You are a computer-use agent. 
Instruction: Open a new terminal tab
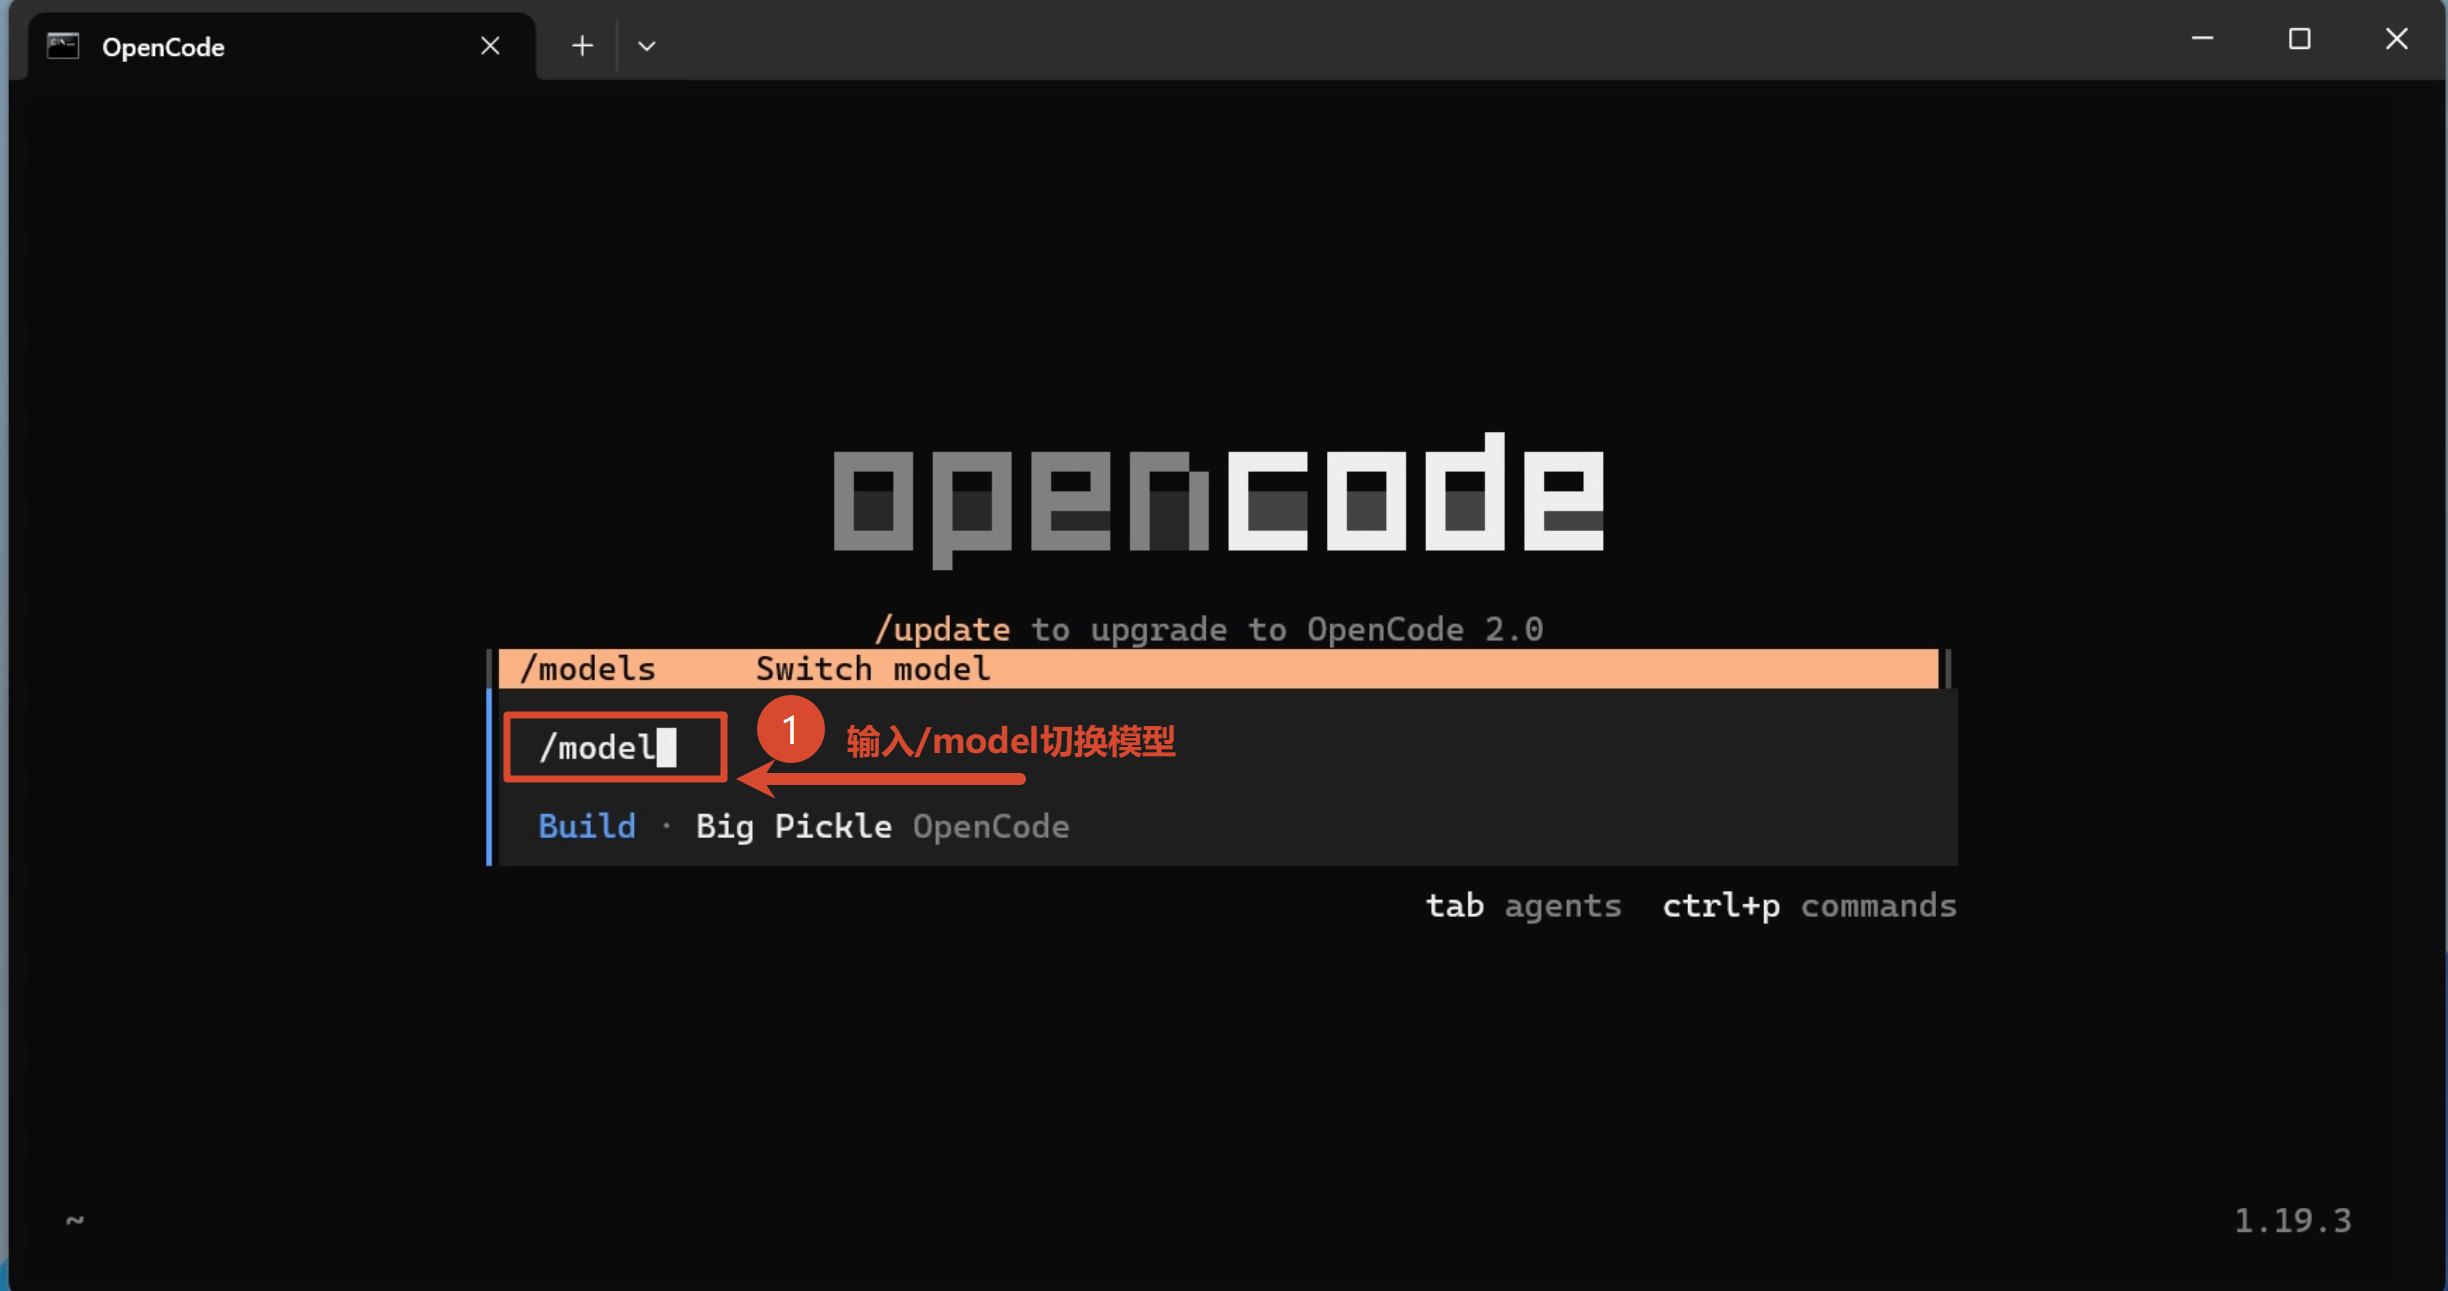coord(582,46)
